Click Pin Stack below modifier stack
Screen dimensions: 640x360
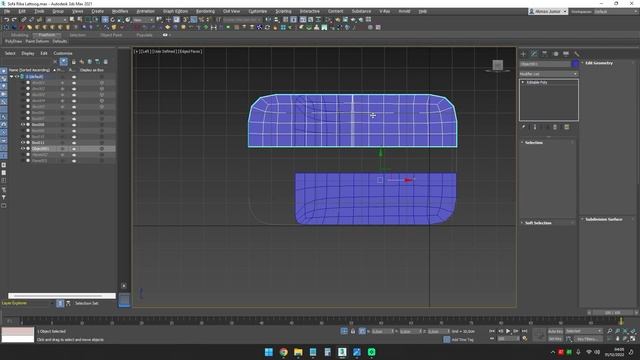(x=524, y=127)
